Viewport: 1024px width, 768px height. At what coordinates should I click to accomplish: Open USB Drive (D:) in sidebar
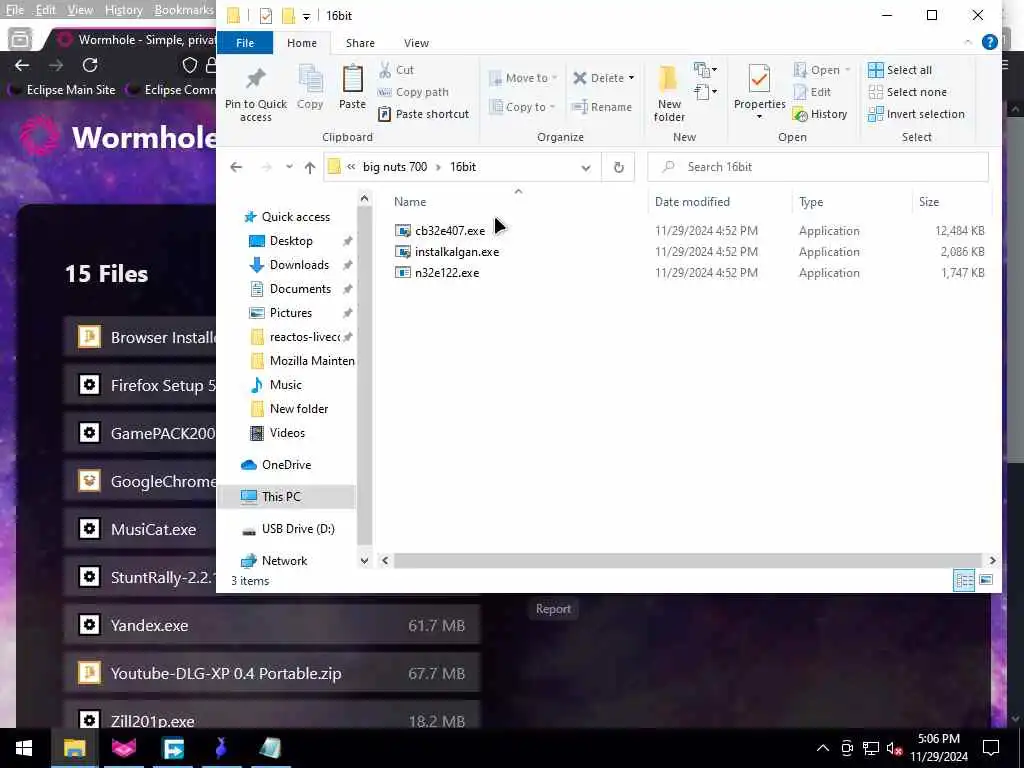coord(298,528)
